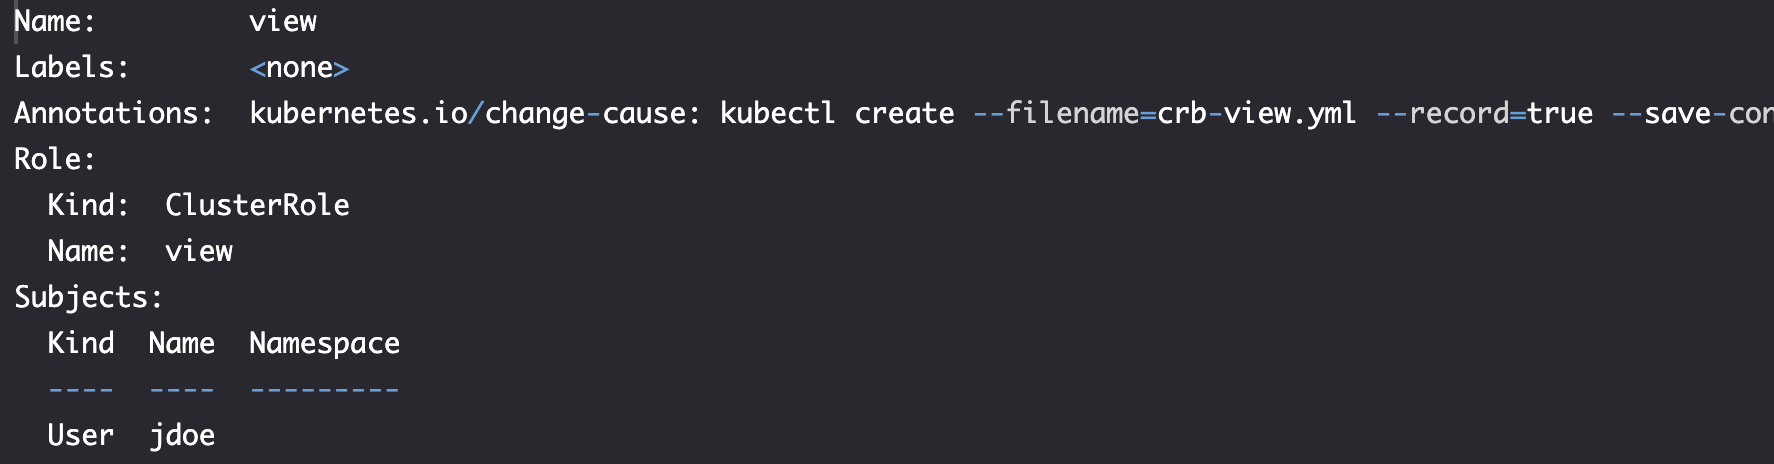Viewport: 1774px width, 464px height.
Task: Click the 'ClusterRole' kind value
Action: [257, 205]
